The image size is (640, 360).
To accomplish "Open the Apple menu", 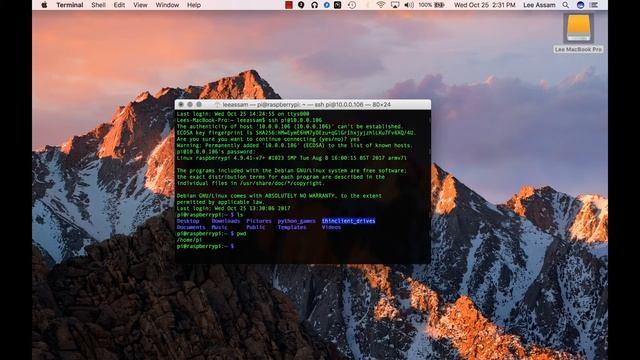I will point(44,5).
